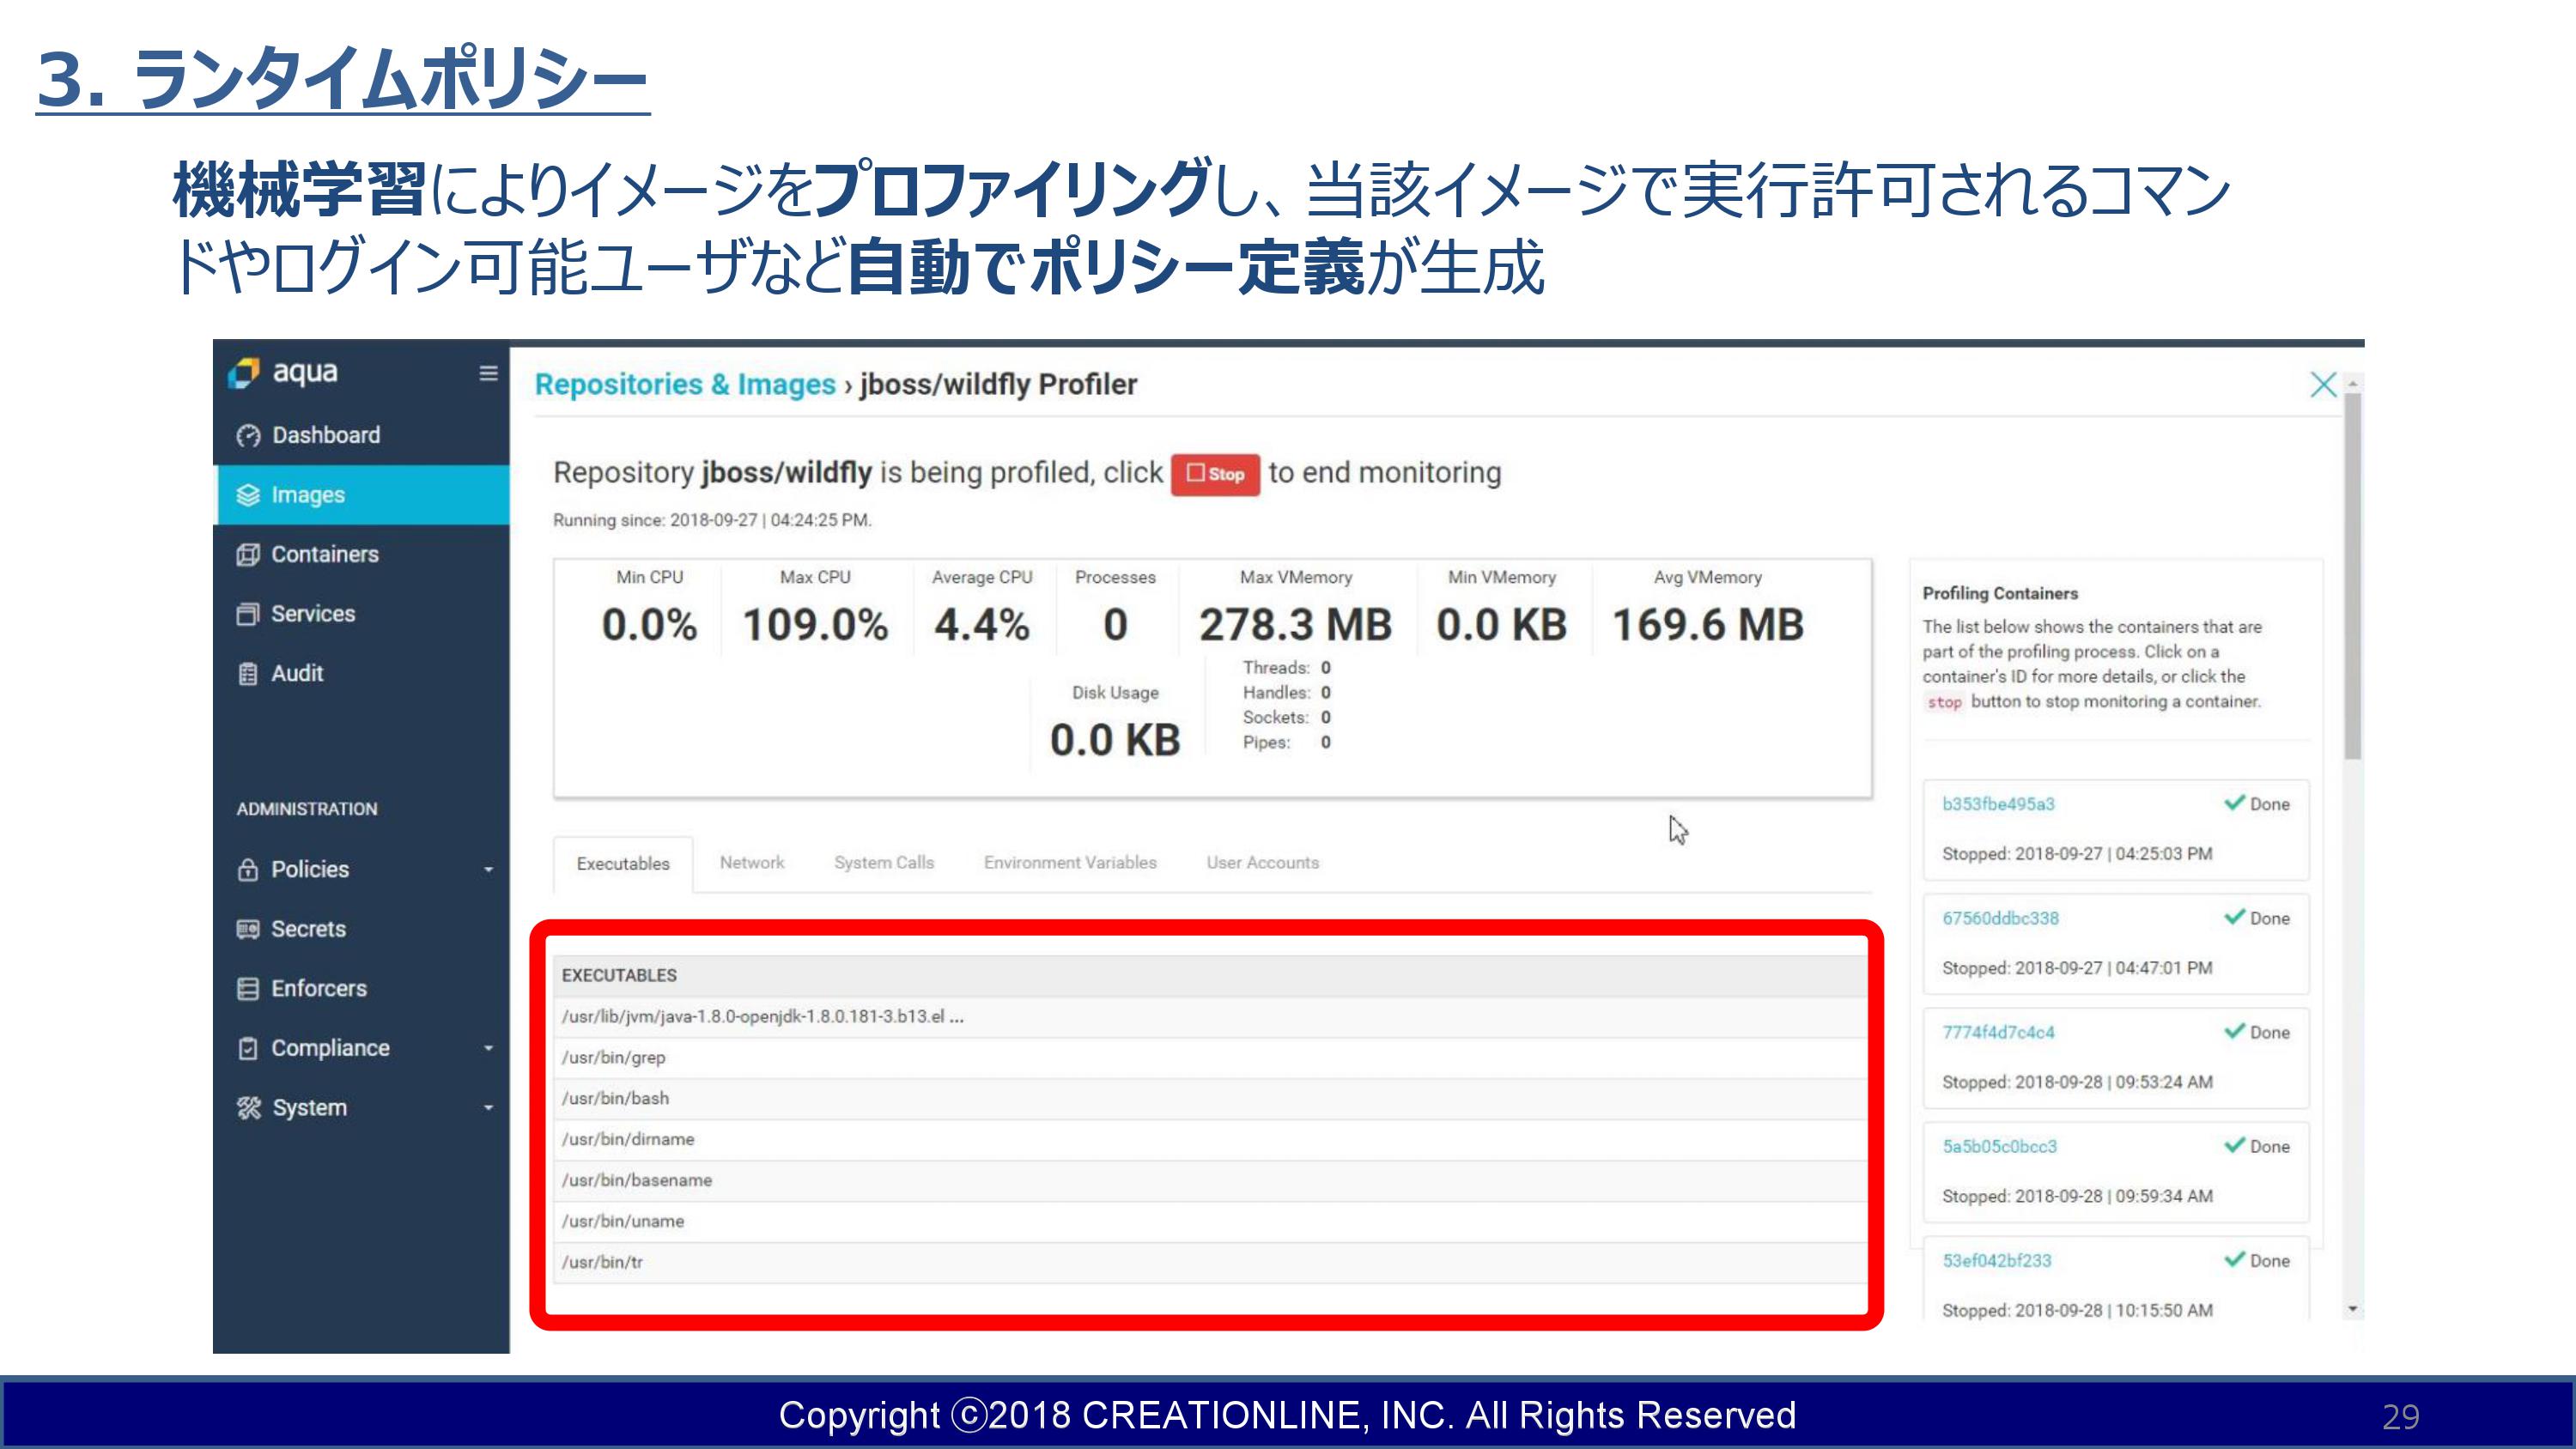Click the Images layers icon

248,495
